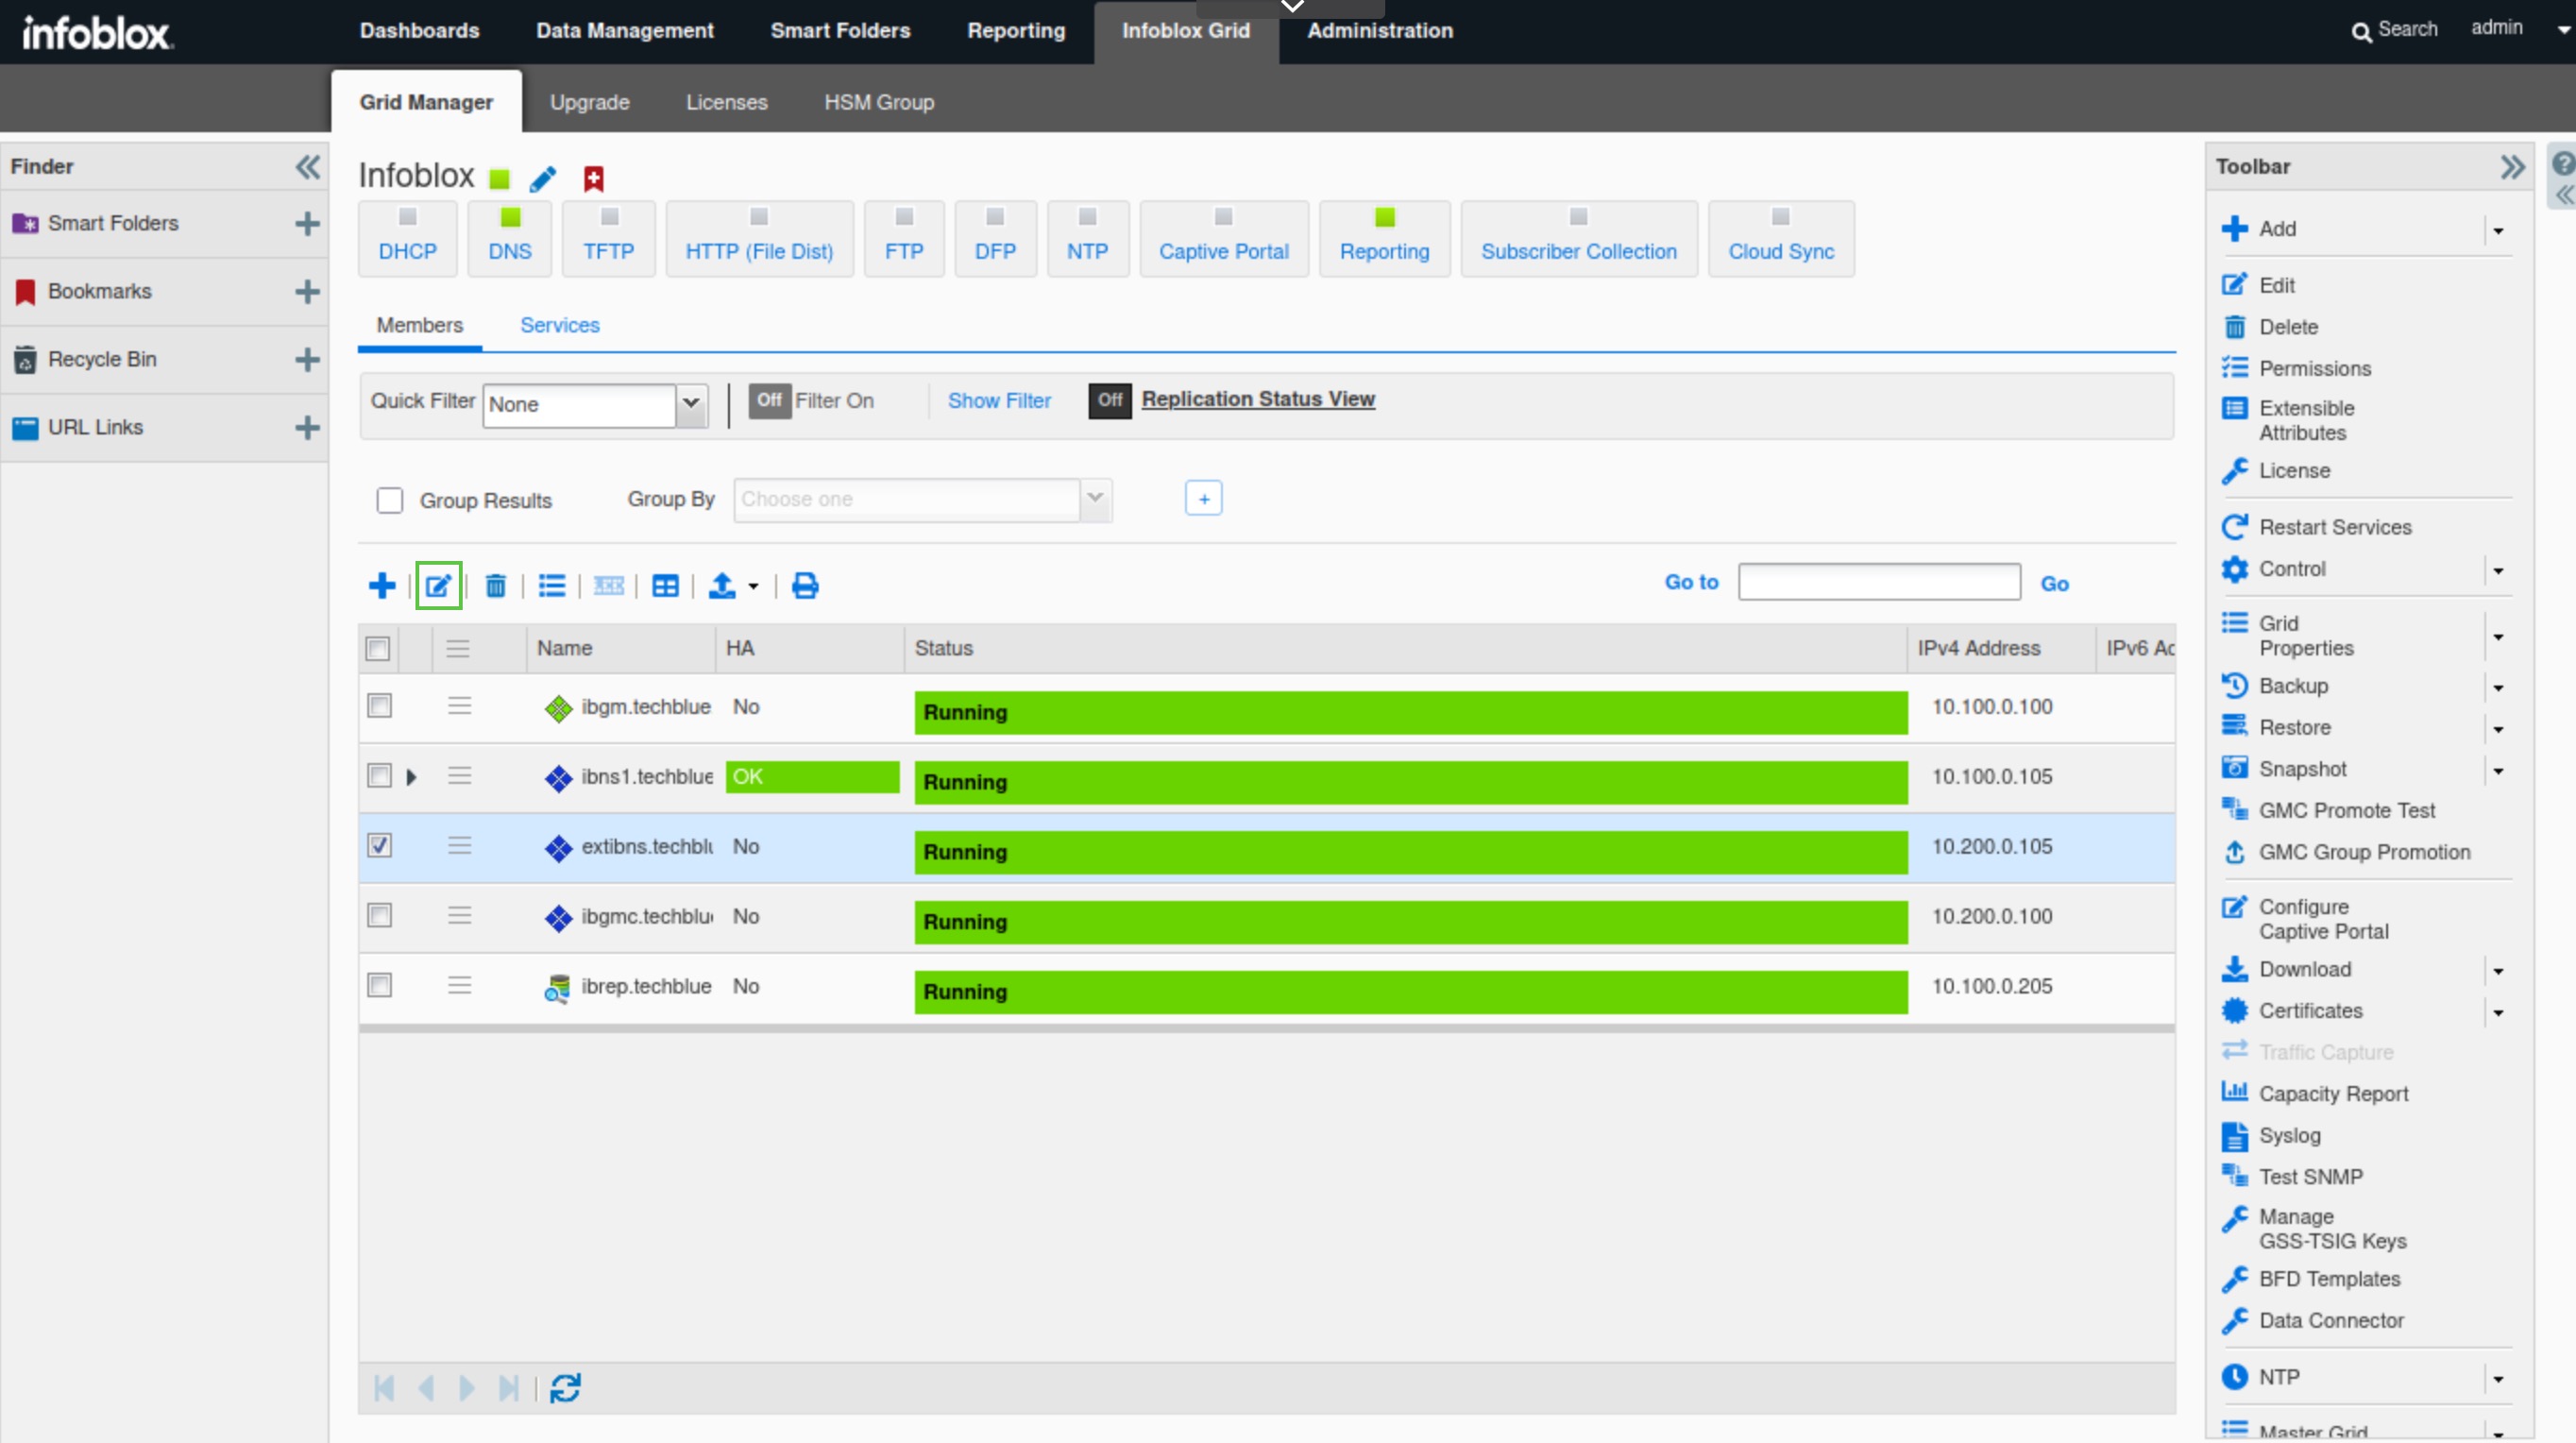Click the plus icon to add a member
The width and height of the screenshot is (2576, 1443).
(x=381, y=586)
